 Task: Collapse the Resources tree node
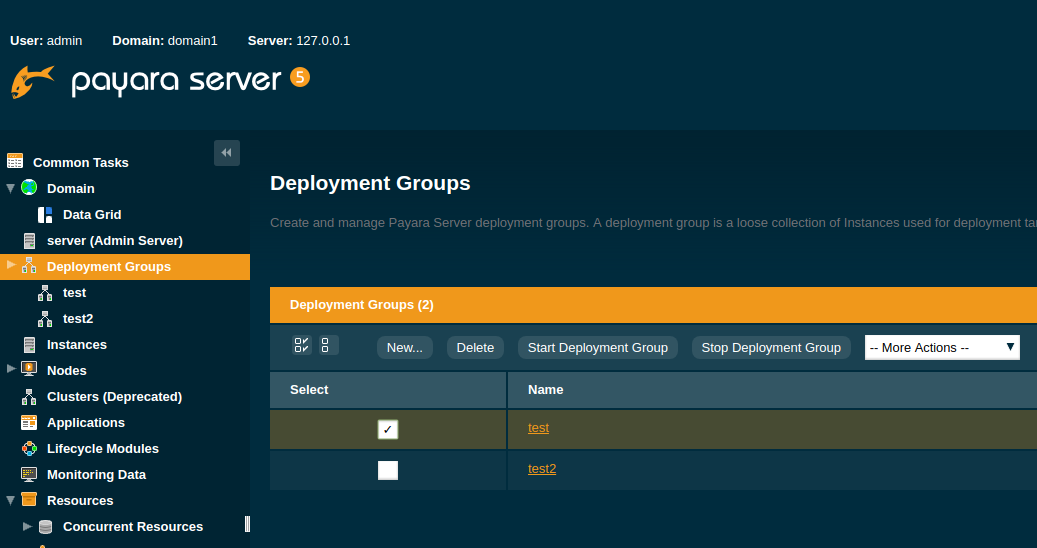pyautogui.click(x=11, y=500)
